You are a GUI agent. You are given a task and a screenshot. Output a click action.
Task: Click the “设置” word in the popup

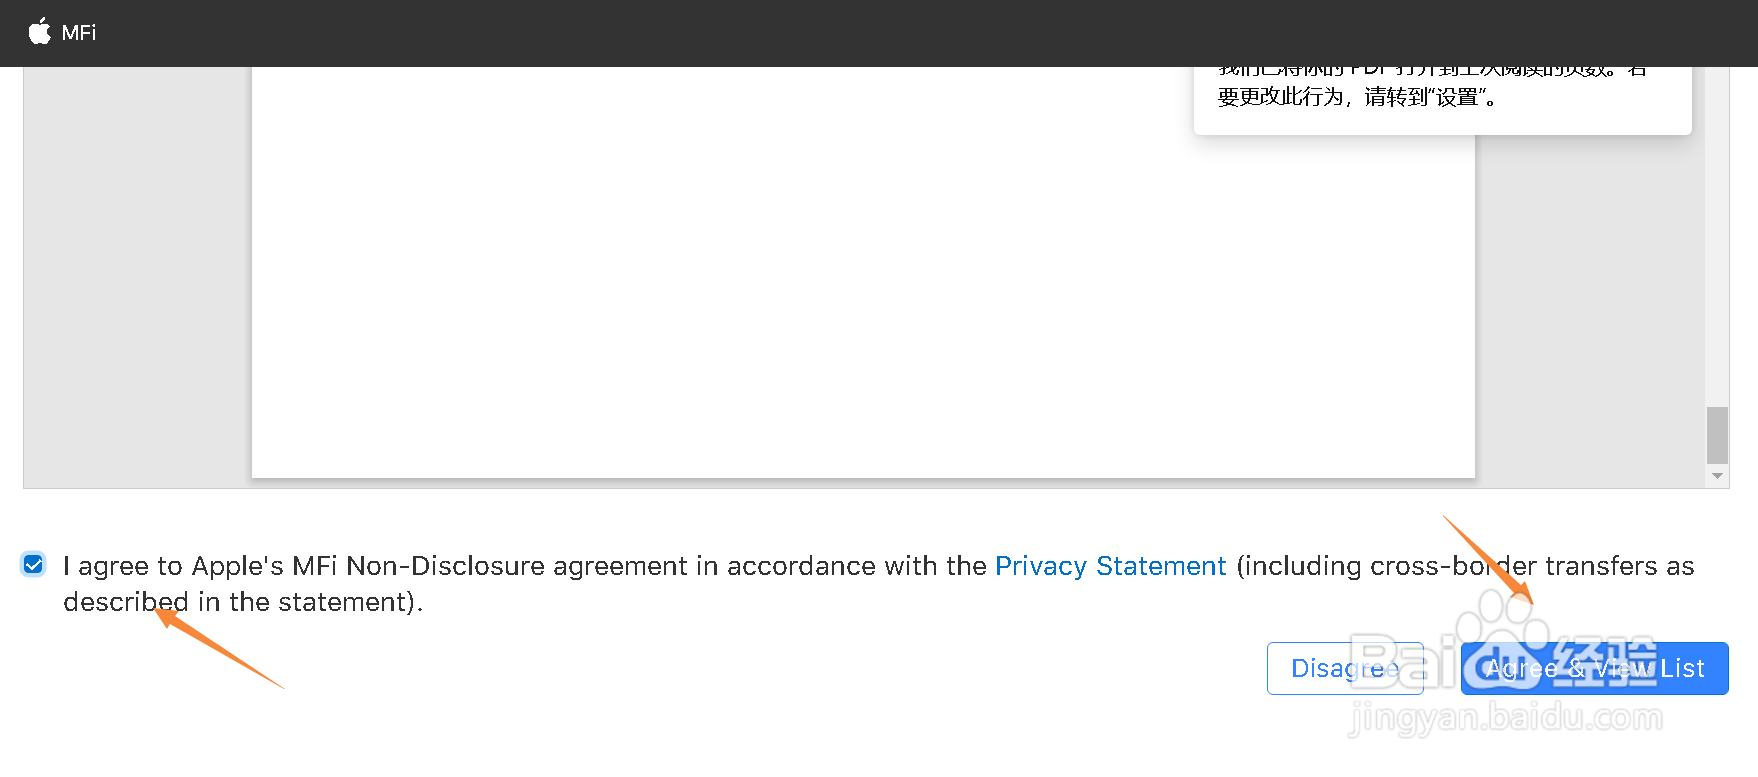coord(1457,97)
